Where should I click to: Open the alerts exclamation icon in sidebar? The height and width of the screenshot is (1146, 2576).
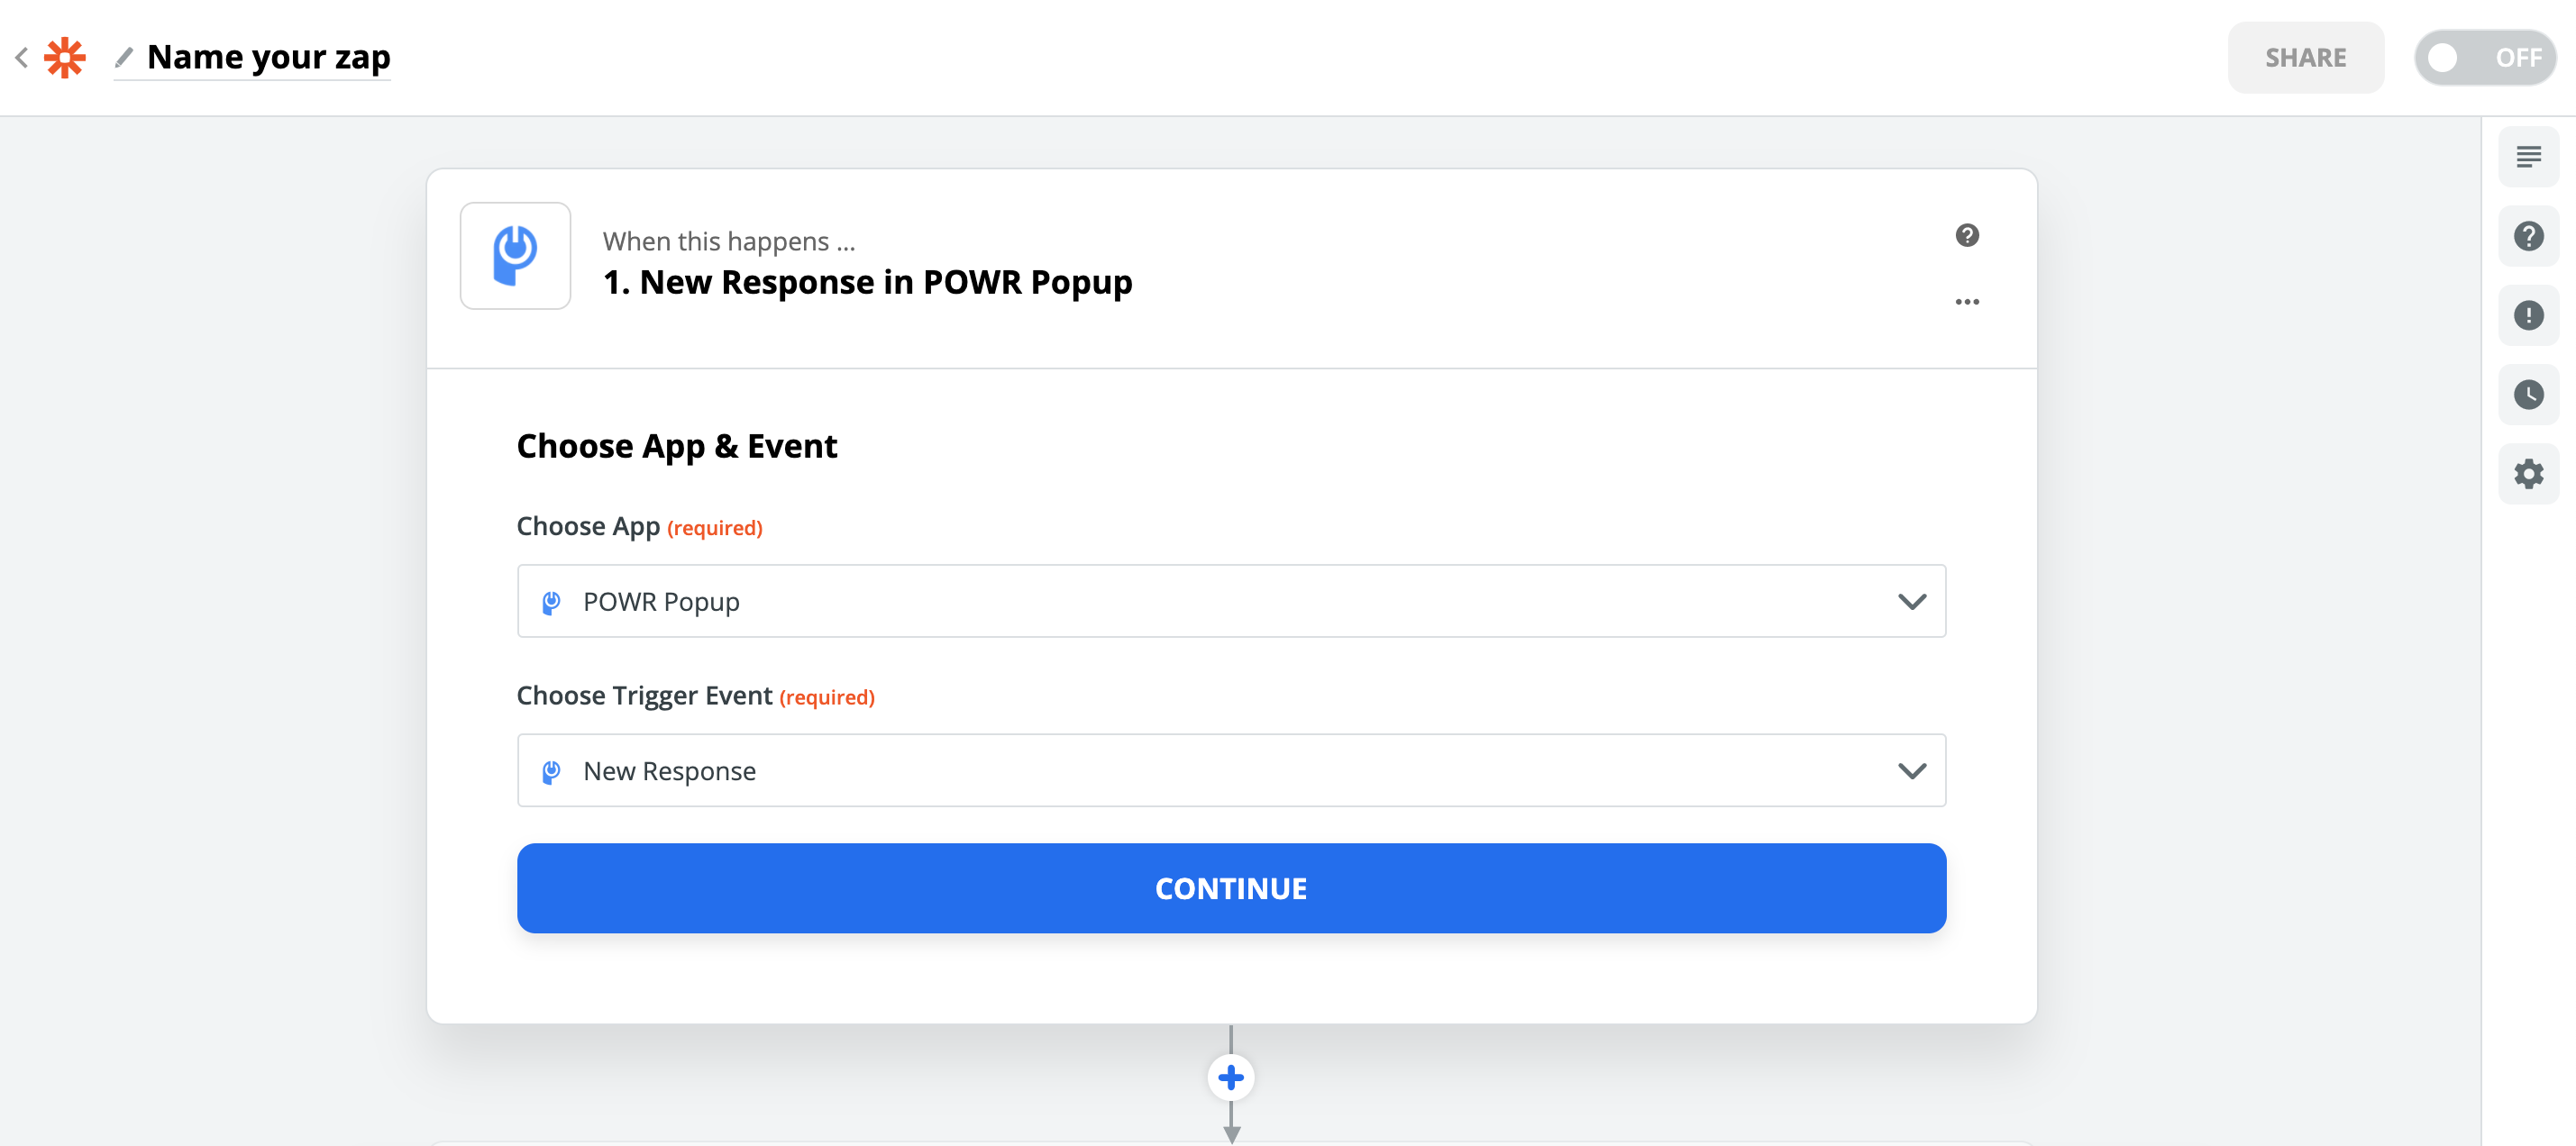[x=2528, y=315]
